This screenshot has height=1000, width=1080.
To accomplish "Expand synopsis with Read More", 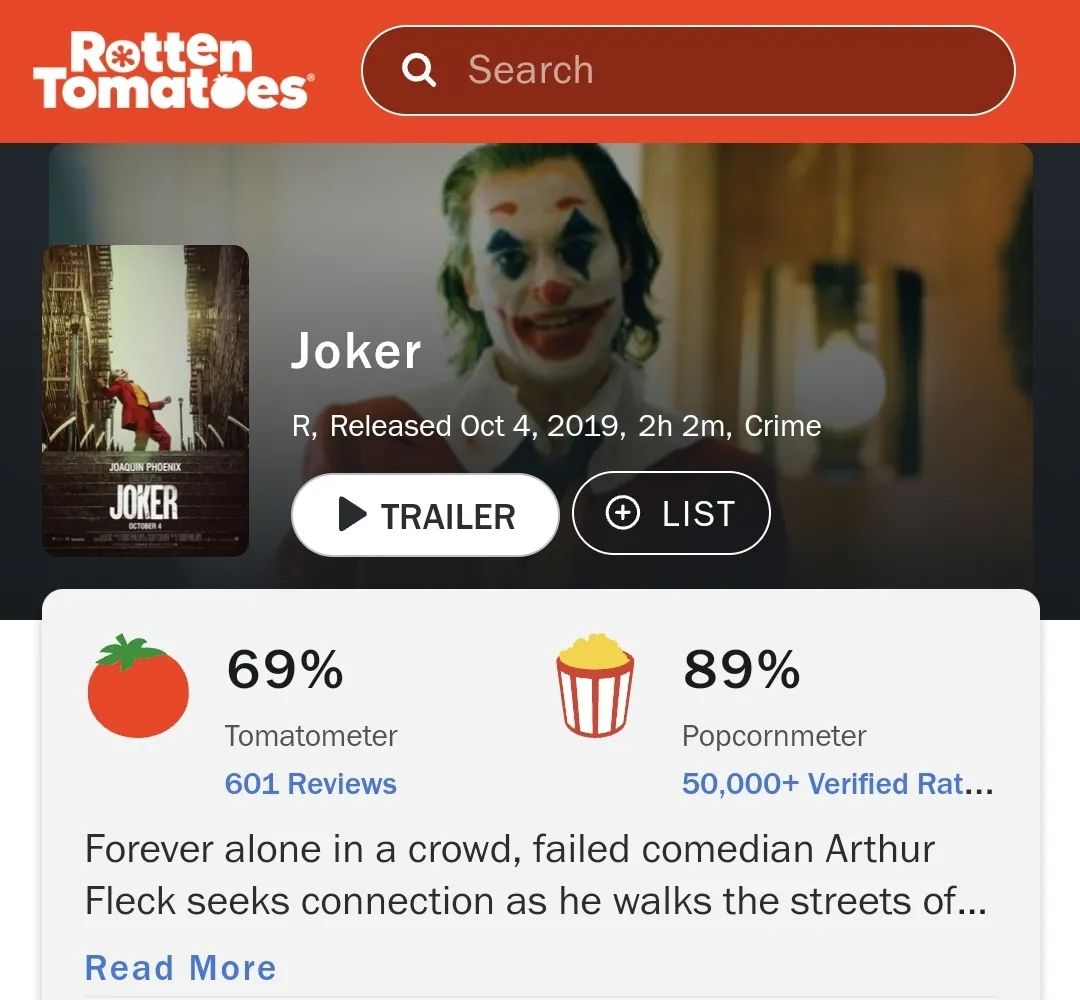I will (x=180, y=968).
